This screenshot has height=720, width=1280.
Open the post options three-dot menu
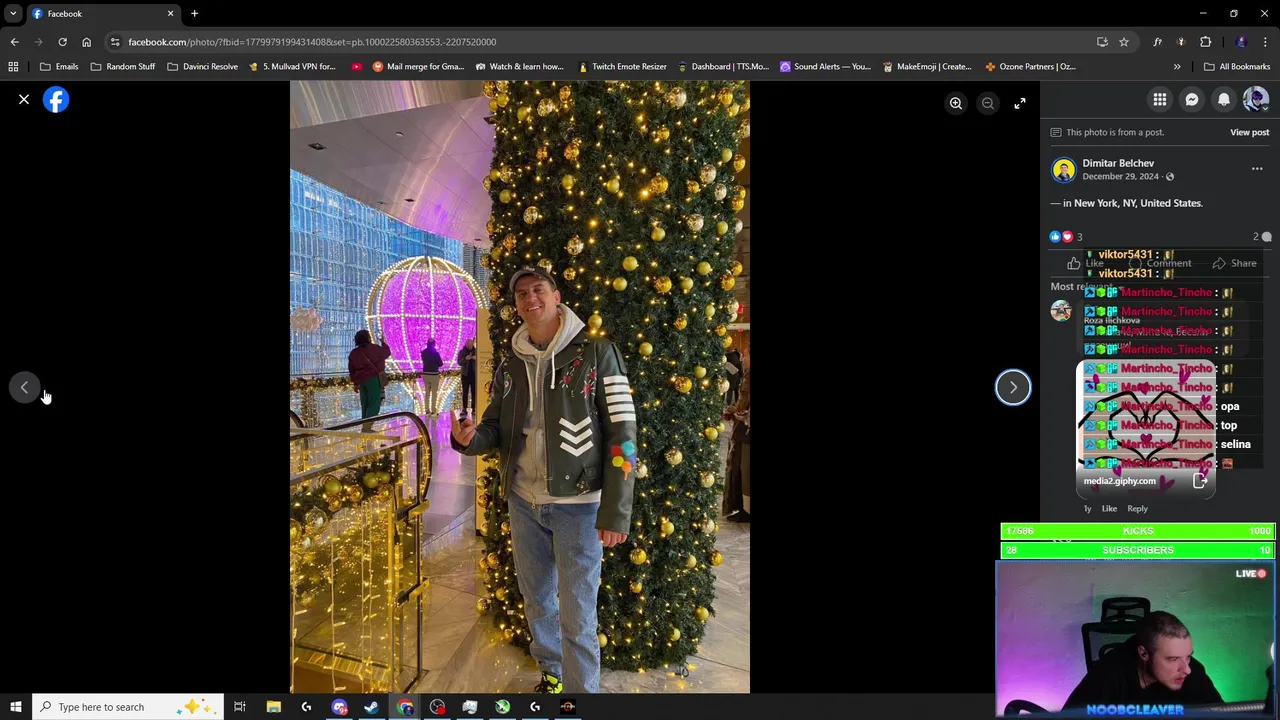pyautogui.click(x=1257, y=169)
